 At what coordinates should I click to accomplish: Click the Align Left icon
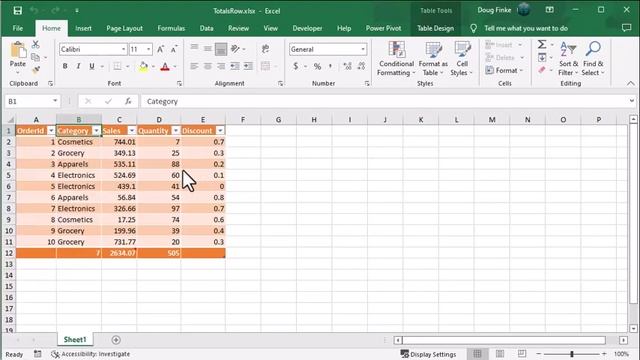tap(194, 66)
